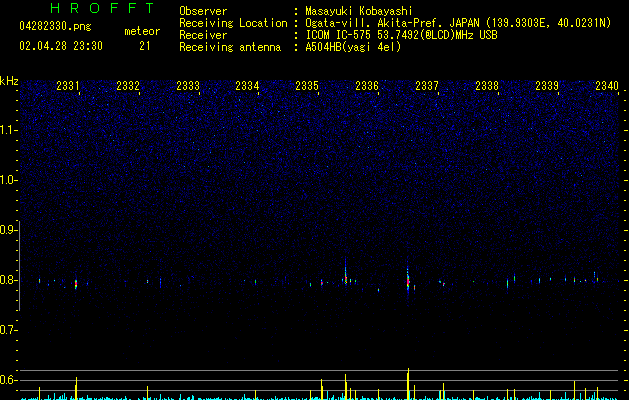Click the 2331 time marker
The width and height of the screenshot is (629, 400).
click(x=67, y=86)
